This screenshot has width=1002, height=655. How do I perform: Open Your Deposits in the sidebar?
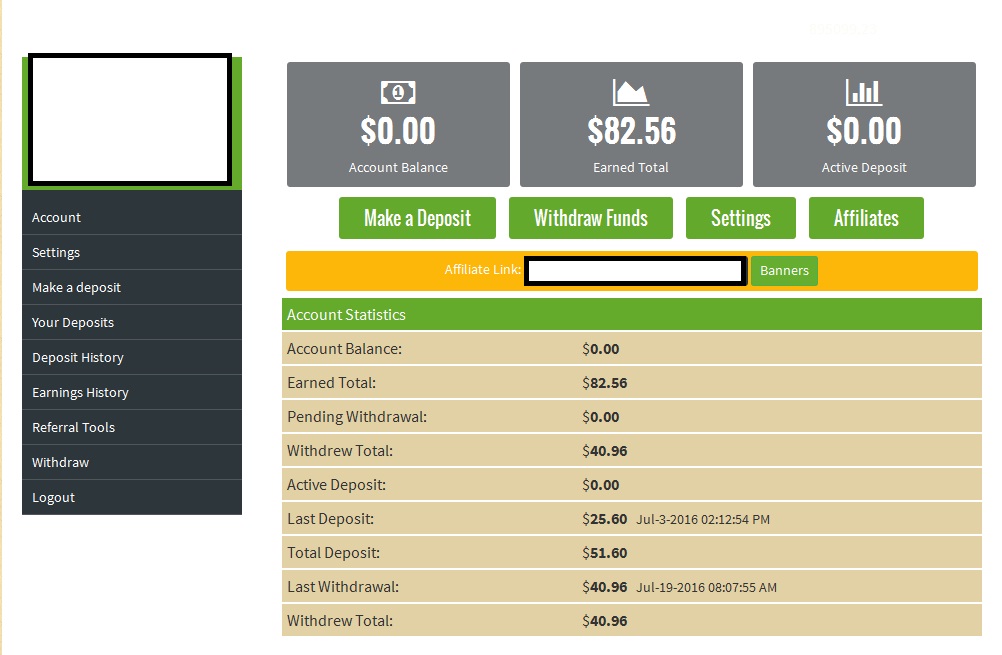tap(73, 323)
